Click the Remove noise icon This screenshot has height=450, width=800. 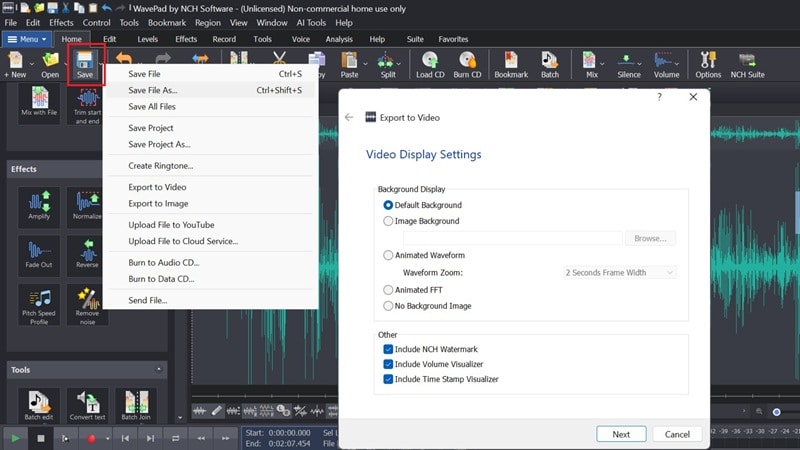(x=87, y=305)
